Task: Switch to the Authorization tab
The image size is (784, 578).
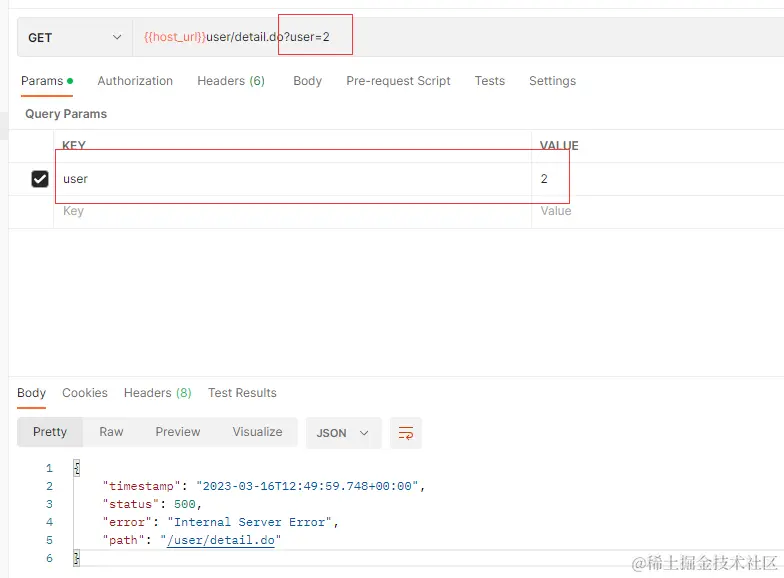Action: 135,81
